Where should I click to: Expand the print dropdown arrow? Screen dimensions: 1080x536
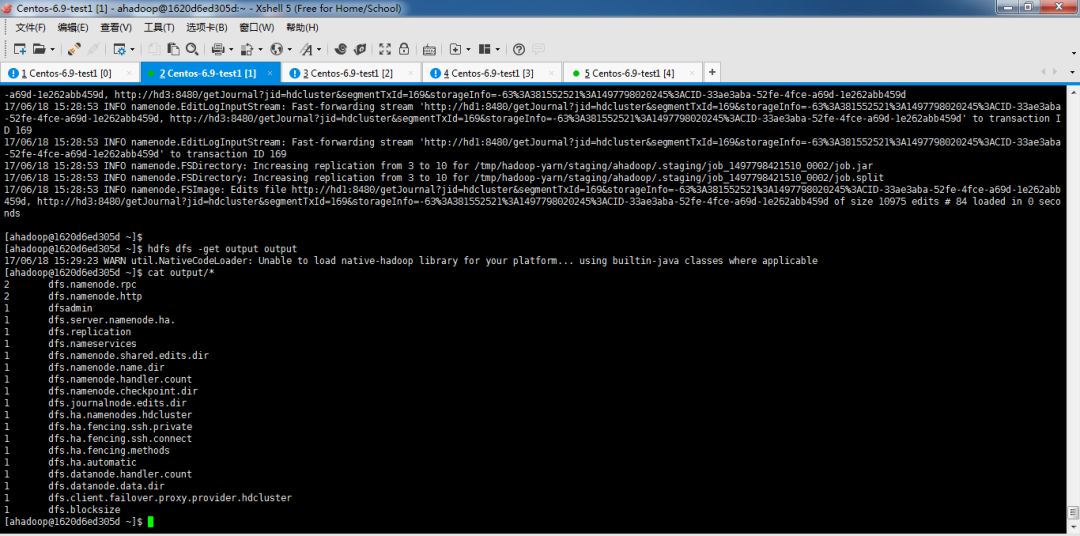(231, 50)
